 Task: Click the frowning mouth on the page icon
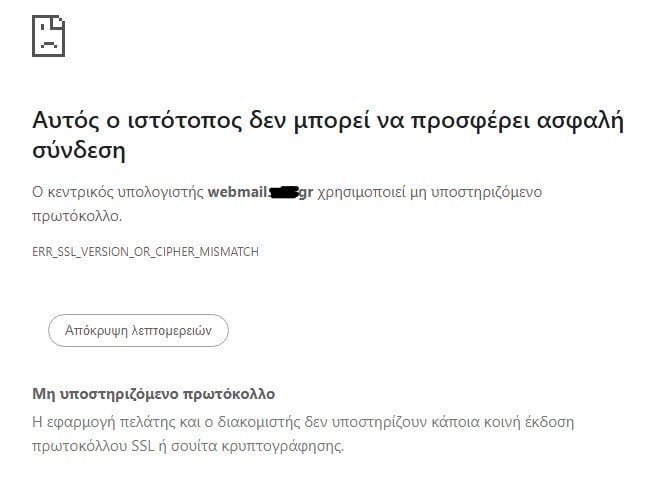tap(49, 44)
